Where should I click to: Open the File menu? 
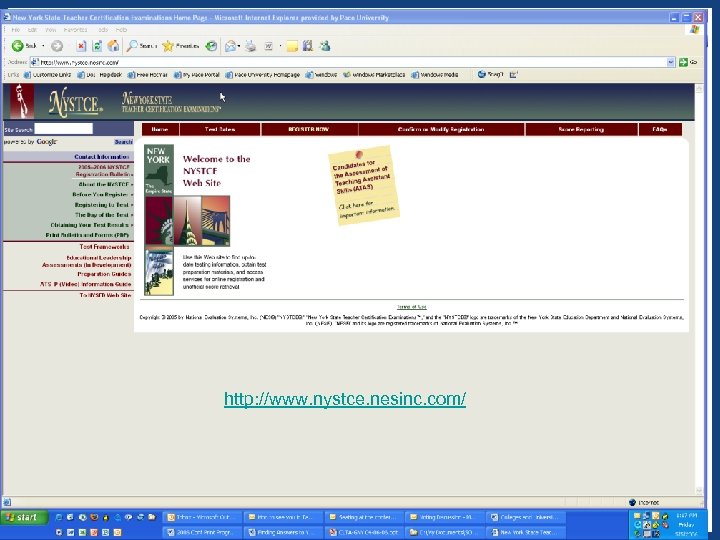[15, 30]
